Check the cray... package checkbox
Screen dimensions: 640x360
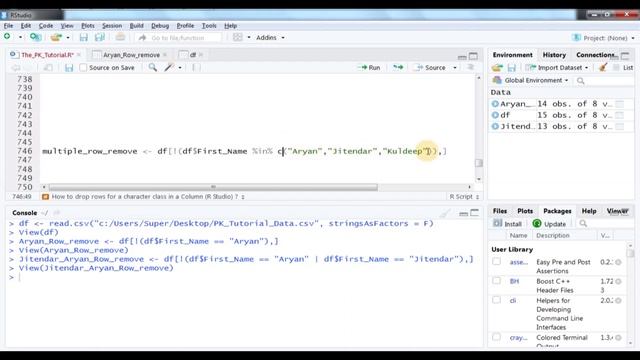click(496, 337)
